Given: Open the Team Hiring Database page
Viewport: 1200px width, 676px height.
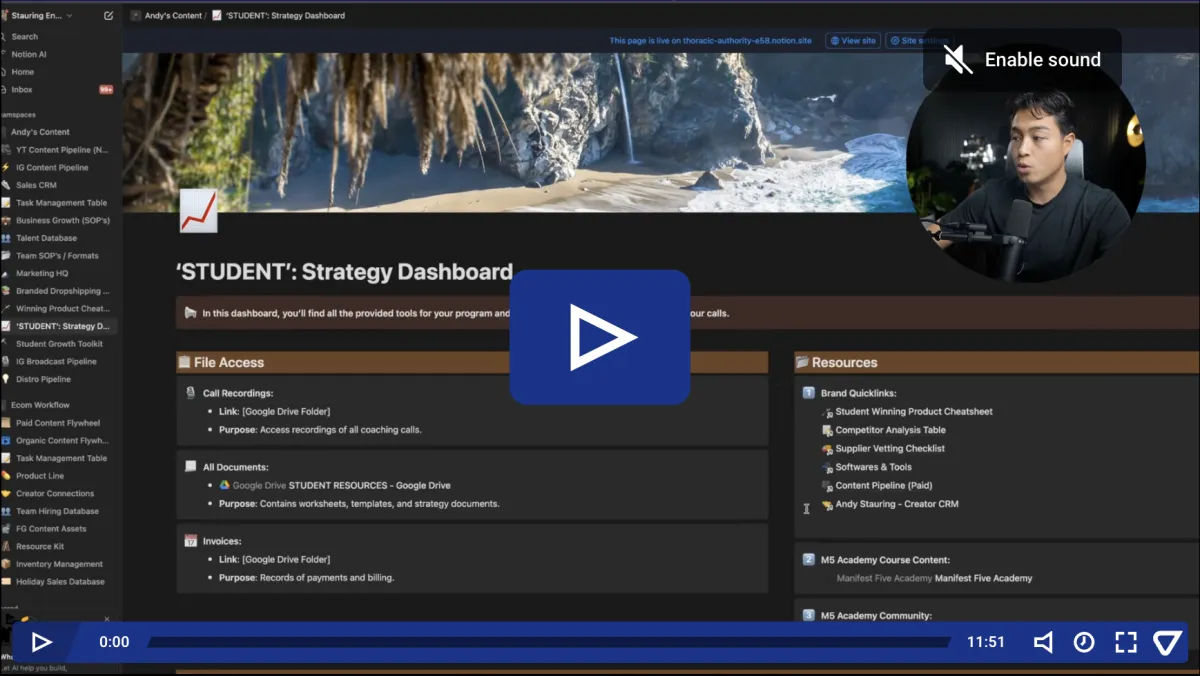Looking at the screenshot, I should [x=58, y=511].
